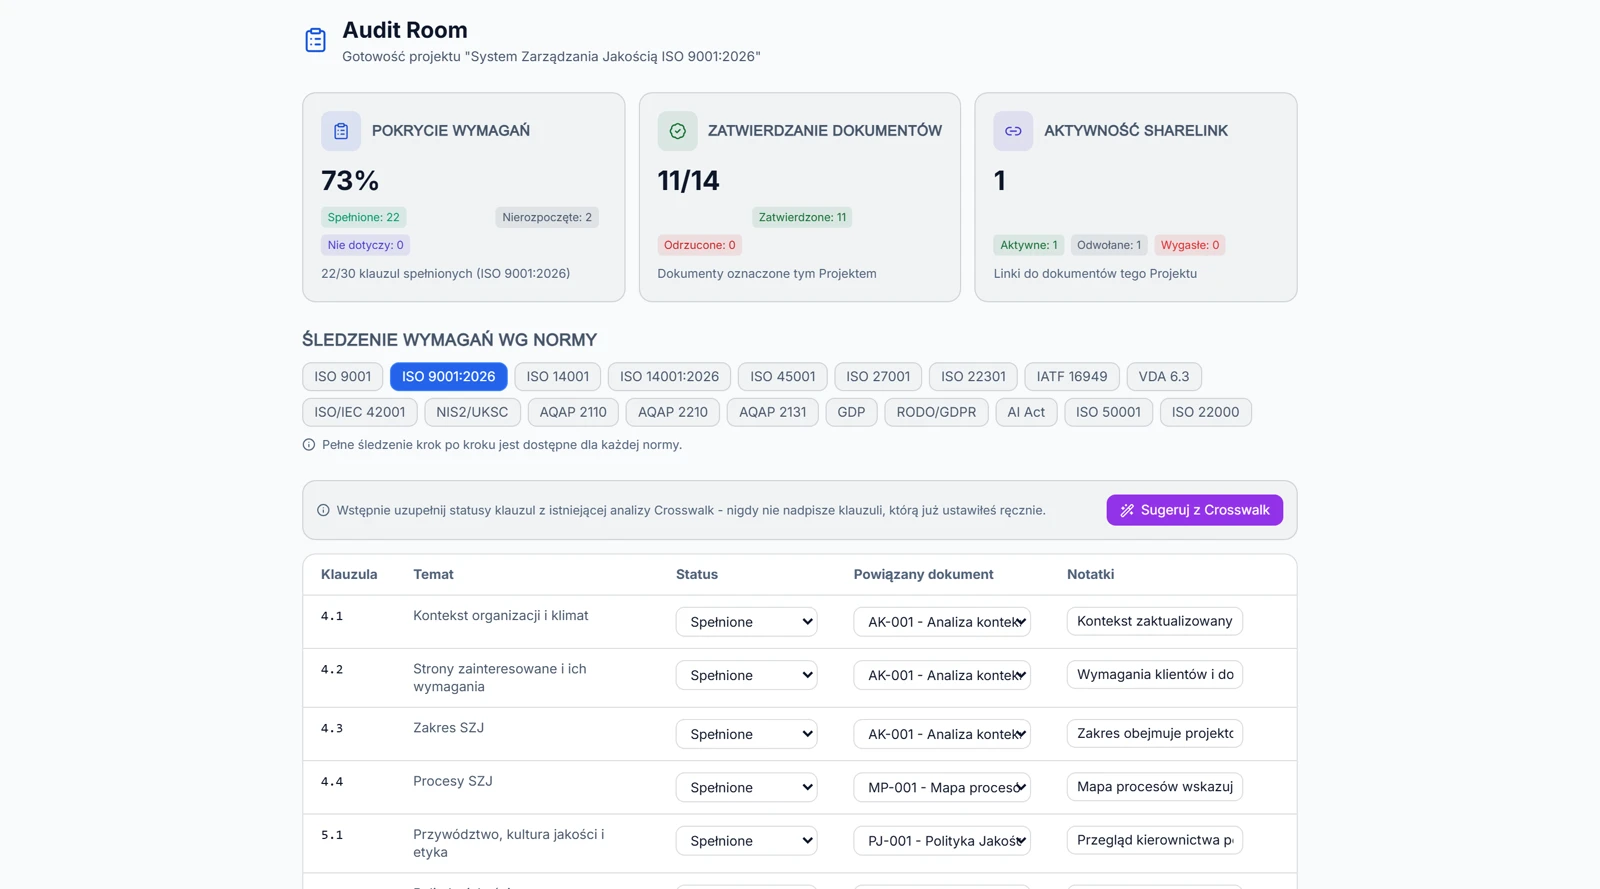Expand linked document dropdown for clause 4.3
The image size is (1600, 889).
tap(942, 734)
